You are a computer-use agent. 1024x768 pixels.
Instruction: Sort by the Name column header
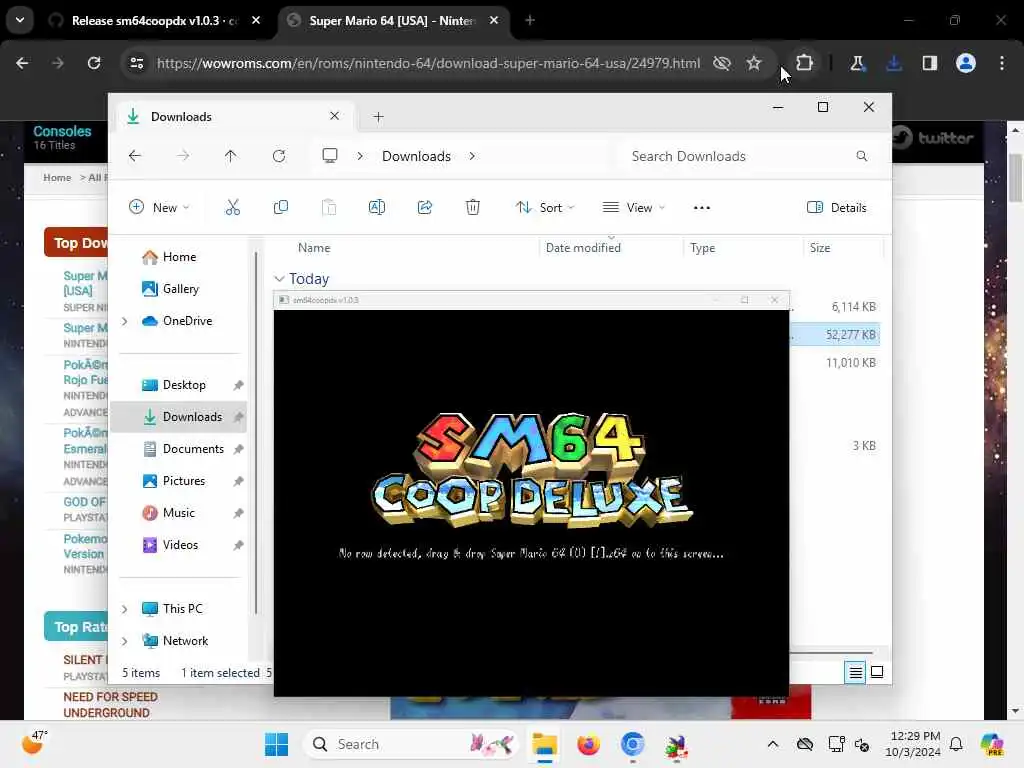[x=314, y=248]
